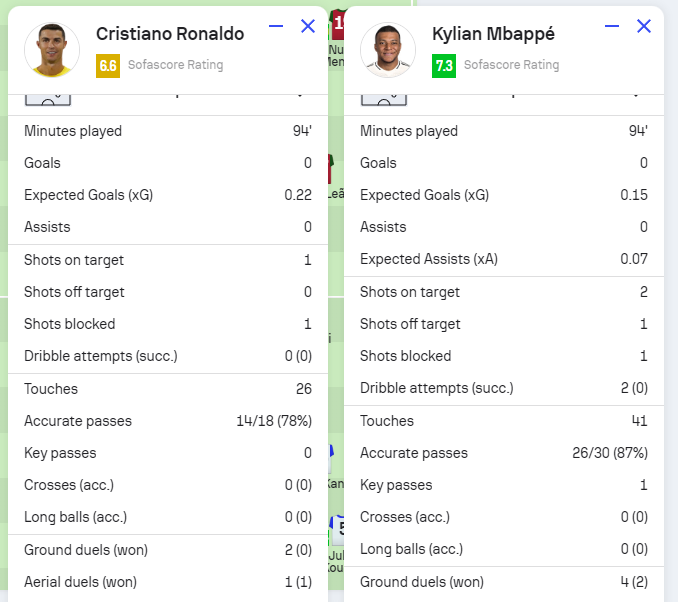The image size is (678, 602).
Task: Minimize the Cristiano Ronaldo stats panel
Action: [276, 26]
